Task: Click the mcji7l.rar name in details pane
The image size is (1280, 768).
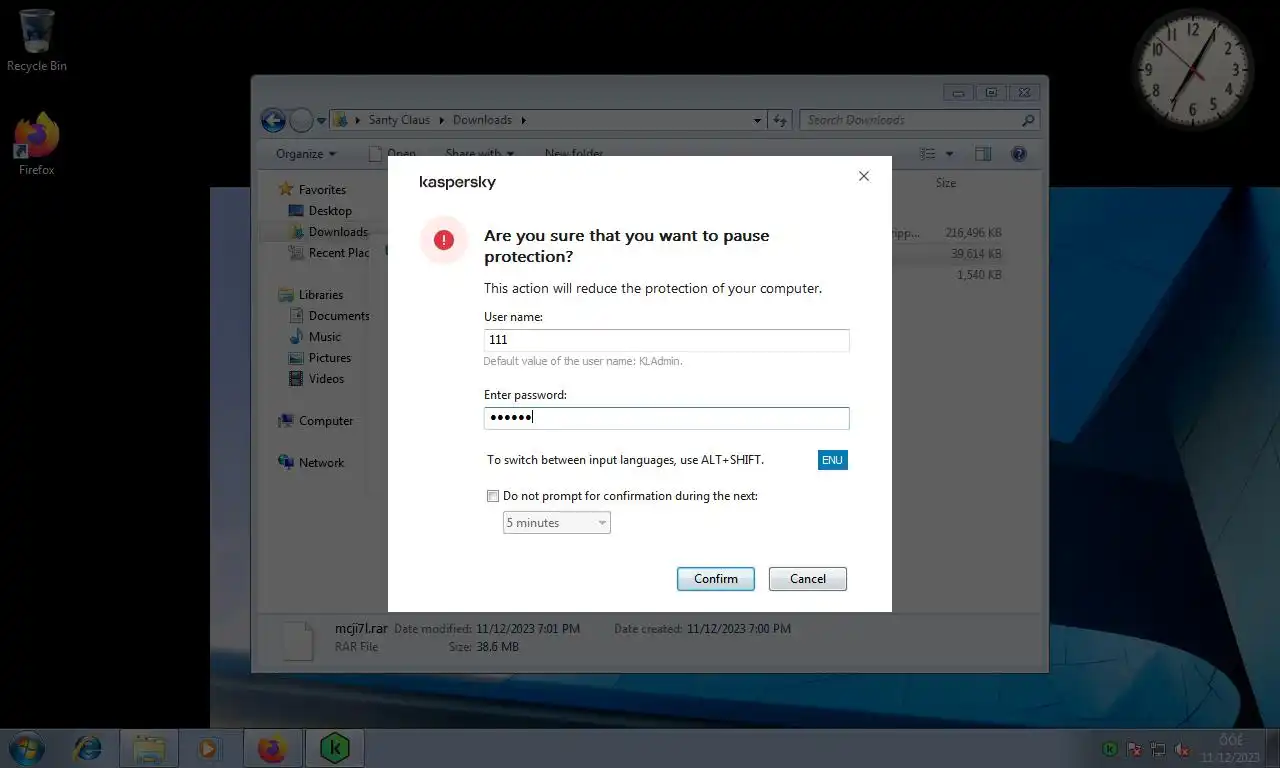Action: click(361, 629)
